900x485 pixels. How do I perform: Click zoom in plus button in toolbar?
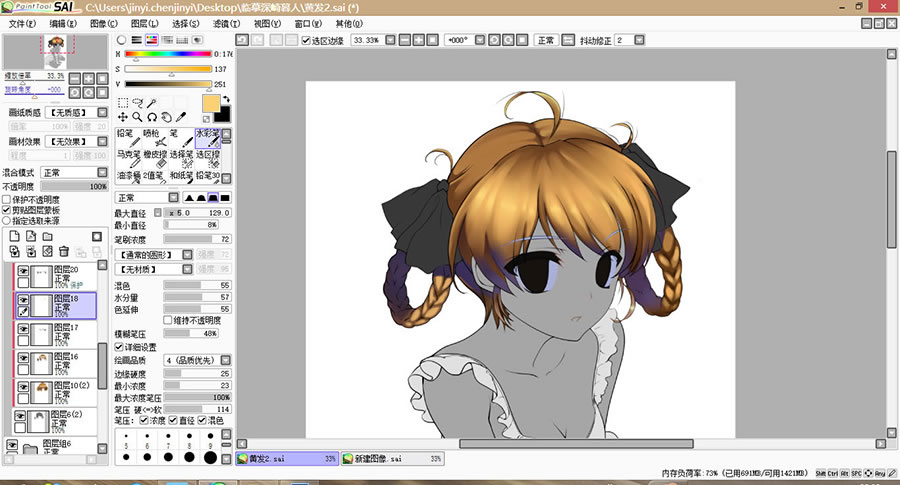coord(418,40)
